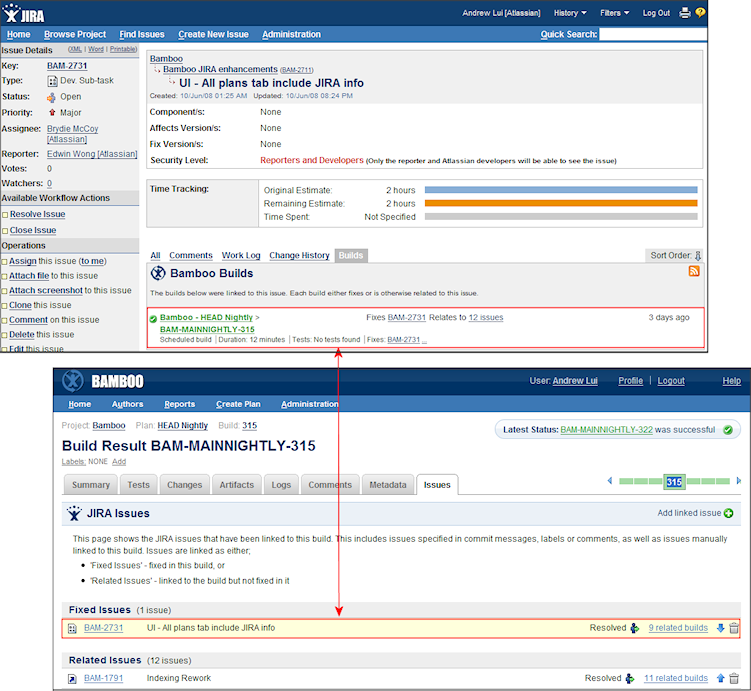This screenshot has height=691, width=751.
Task: Click the Resolved status icon for BAM-1791
Action: 630,678
